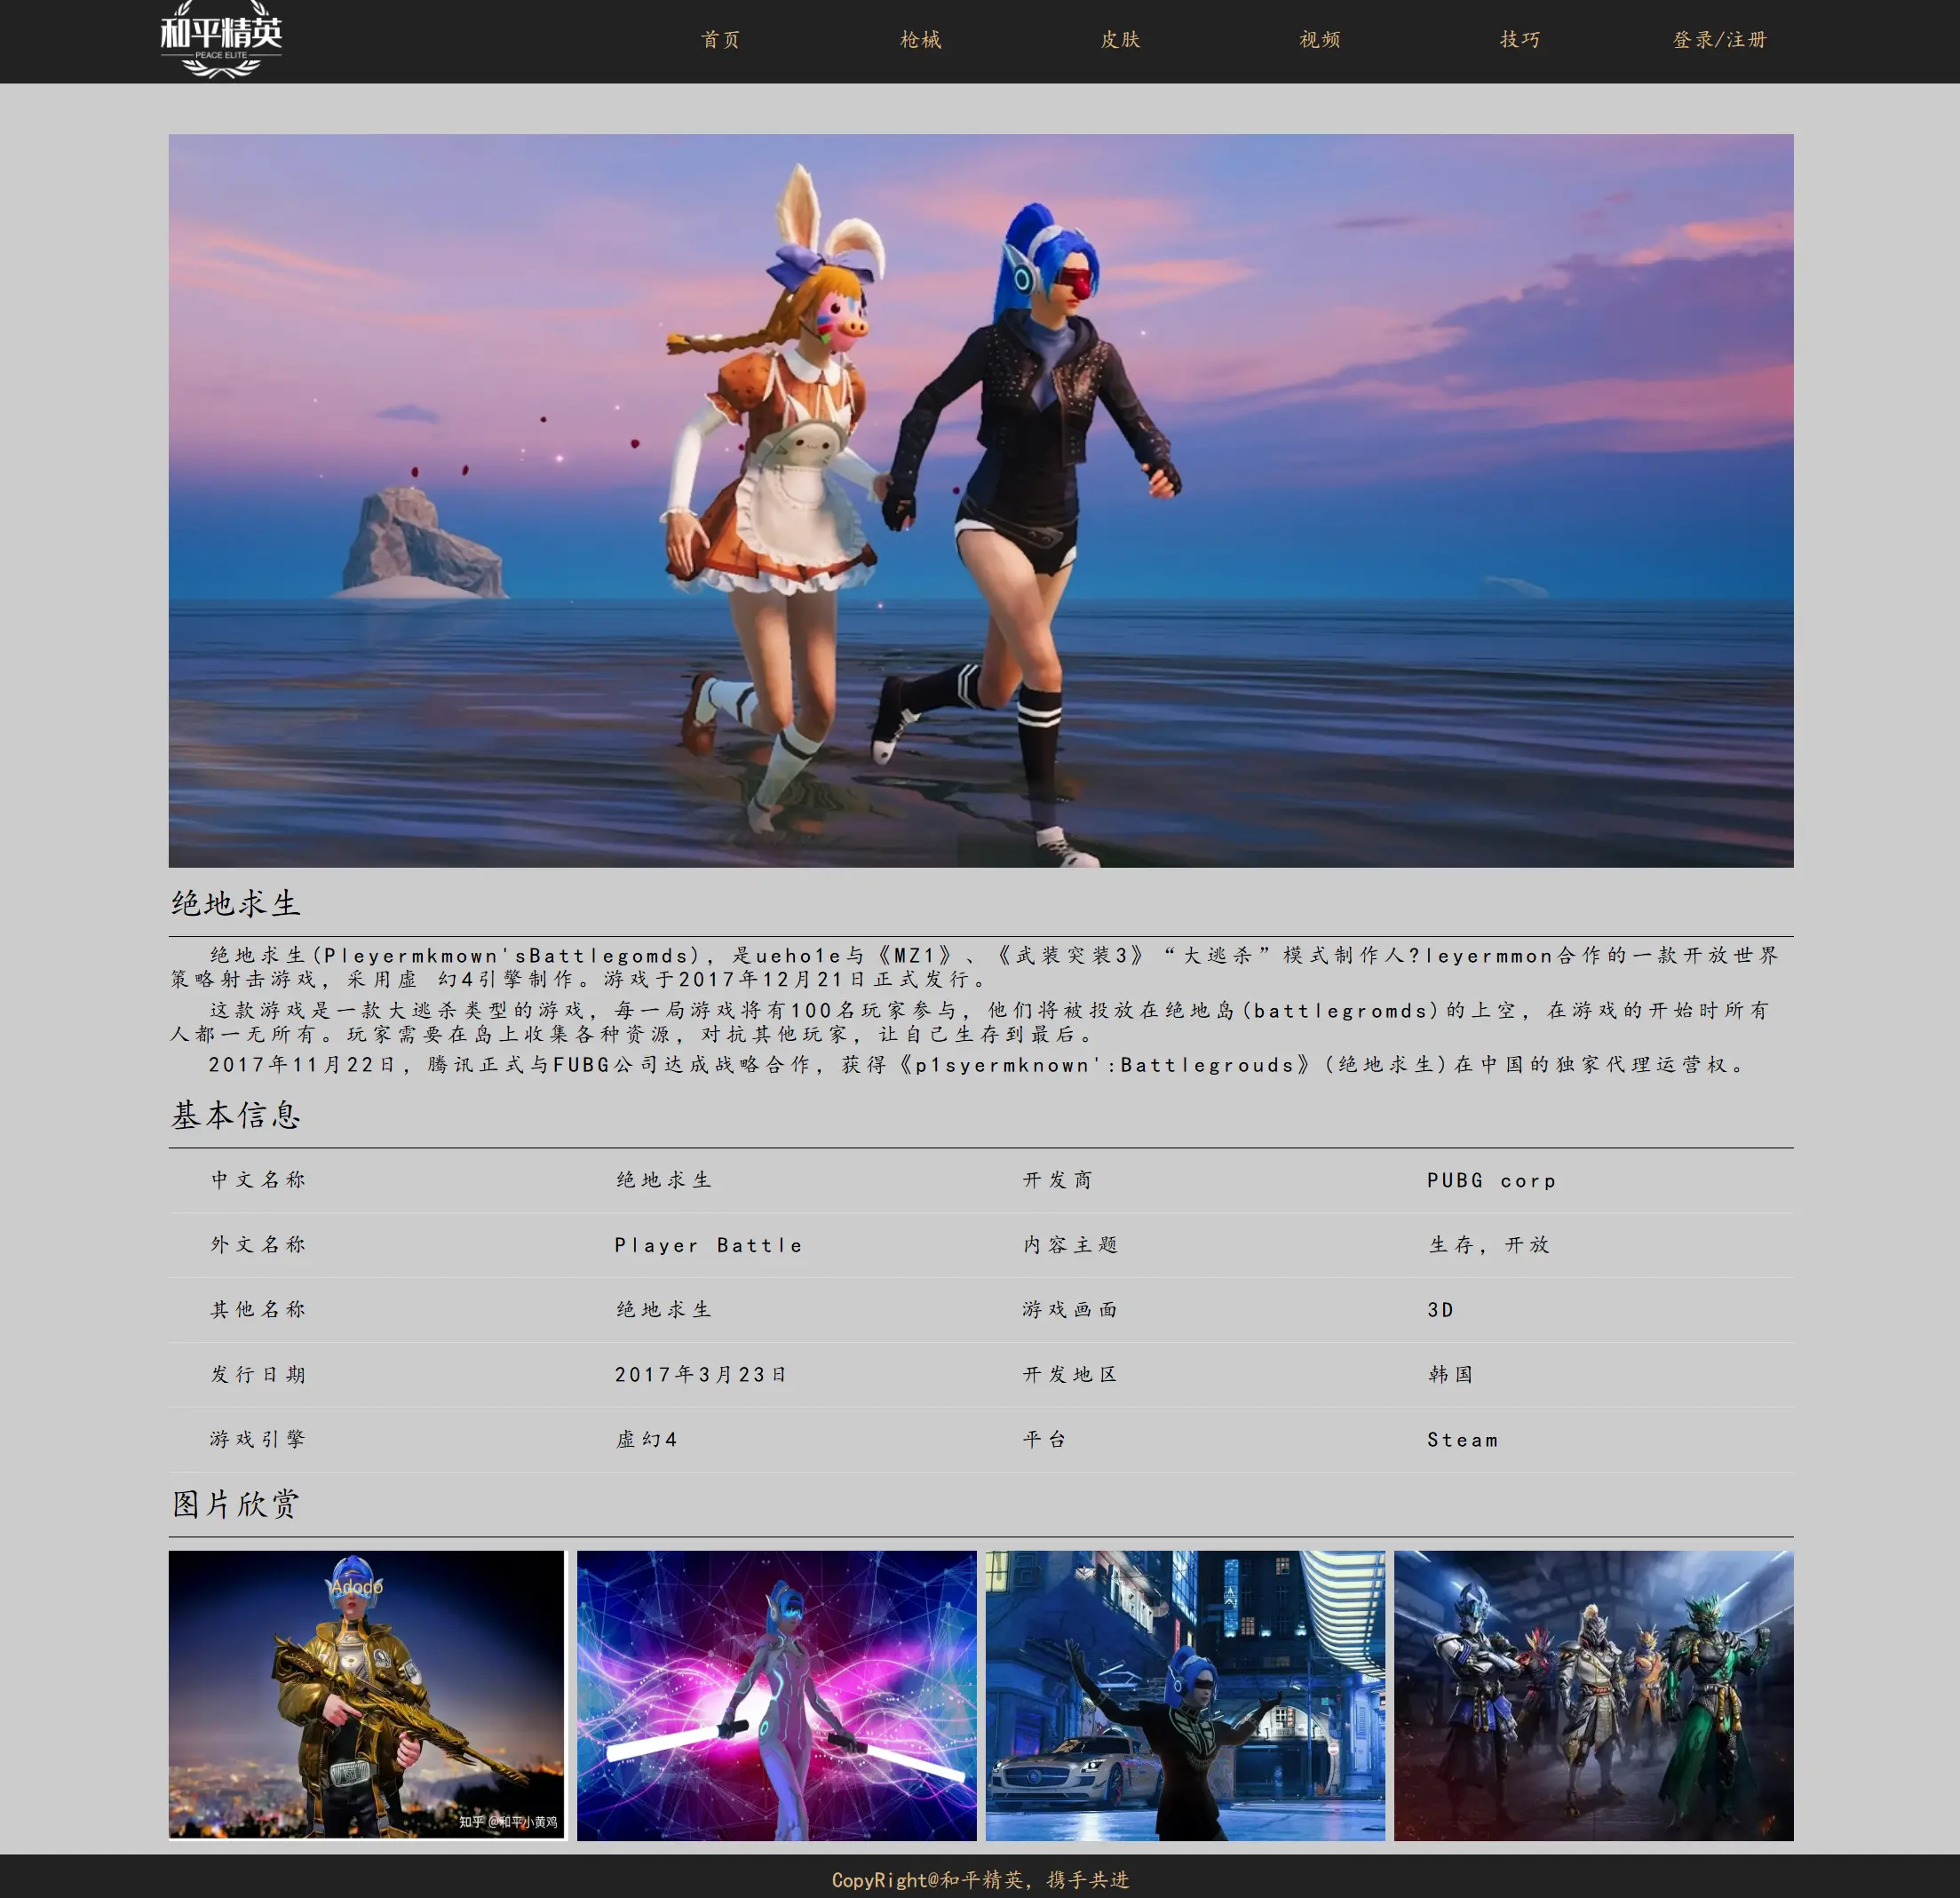
Task: Select the 内容主题 label cell
Action: (1070, 1245)
